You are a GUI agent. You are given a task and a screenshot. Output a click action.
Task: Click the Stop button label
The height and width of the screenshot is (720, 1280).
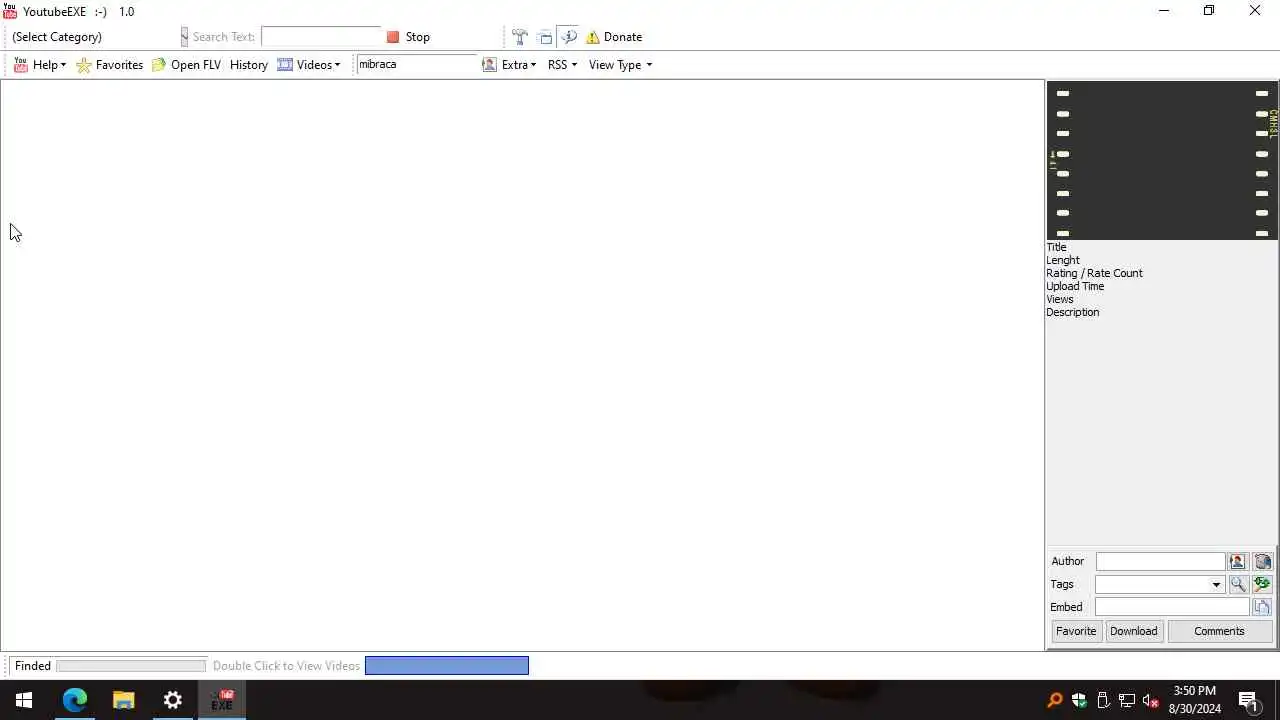pos(418,37)
